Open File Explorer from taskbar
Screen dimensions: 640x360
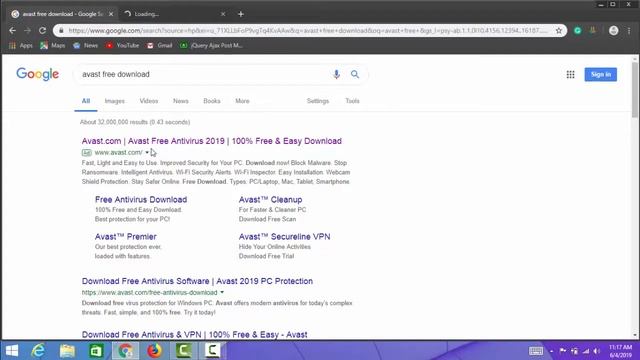point(67,351)
